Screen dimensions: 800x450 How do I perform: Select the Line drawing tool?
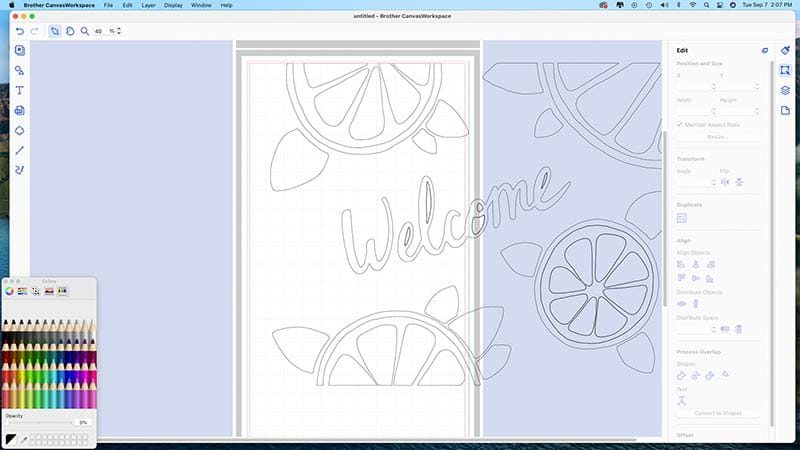[20, 150]
